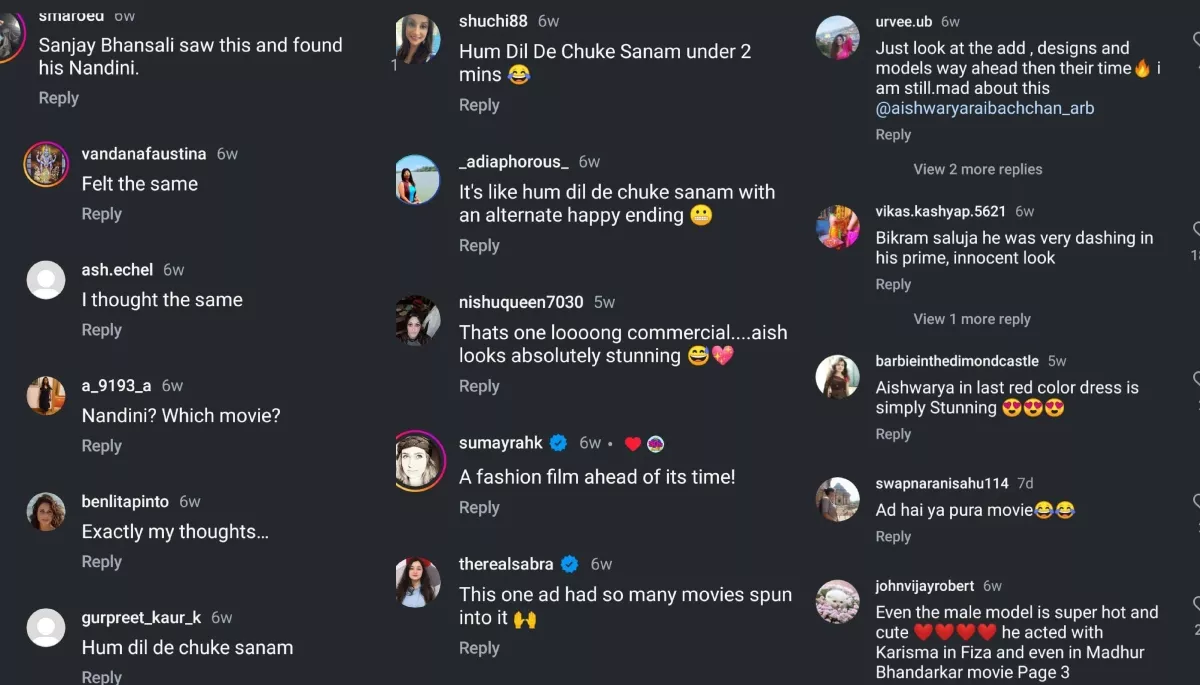Click johnvijayrobert's flower avatar
The width and height of the screenshot is (1200, 685).
coord(837,602)
